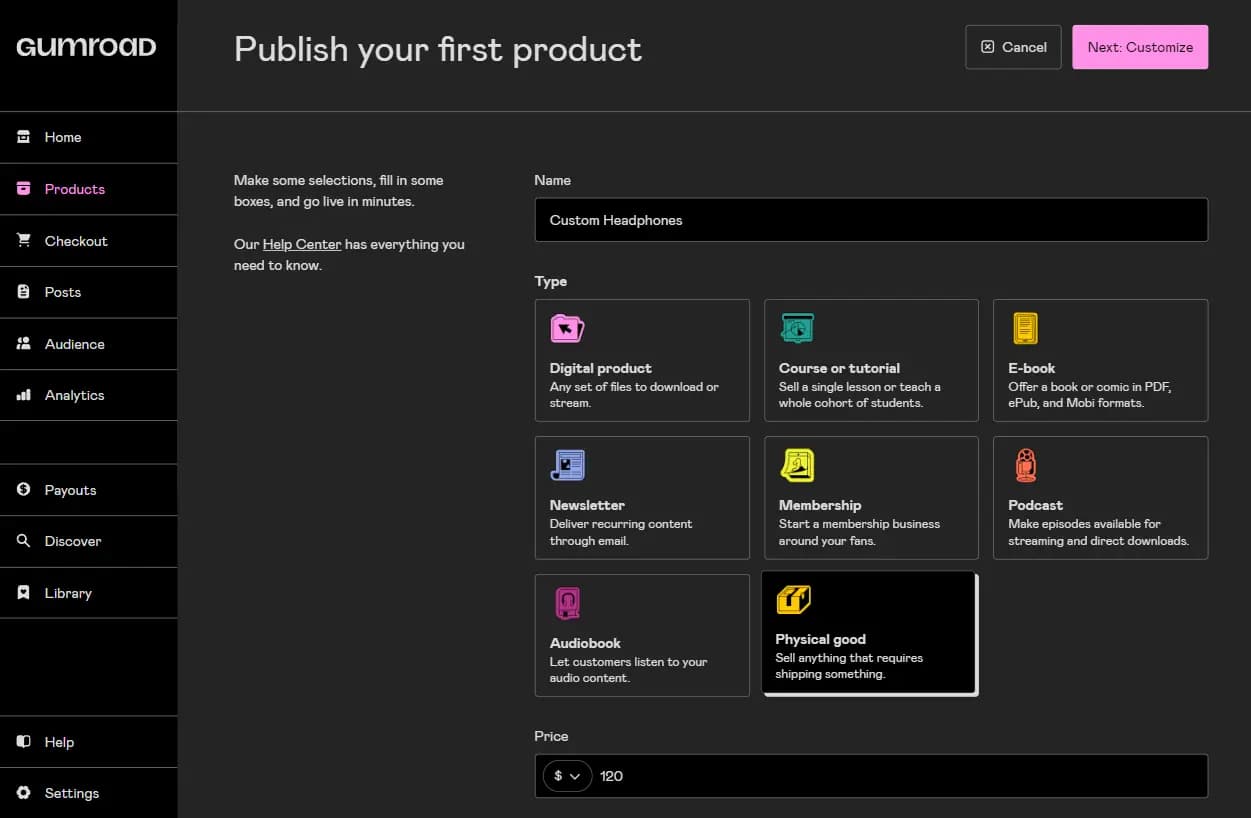Click the Posts document icon
The image size is (1251, 818).
click(24, 292)
